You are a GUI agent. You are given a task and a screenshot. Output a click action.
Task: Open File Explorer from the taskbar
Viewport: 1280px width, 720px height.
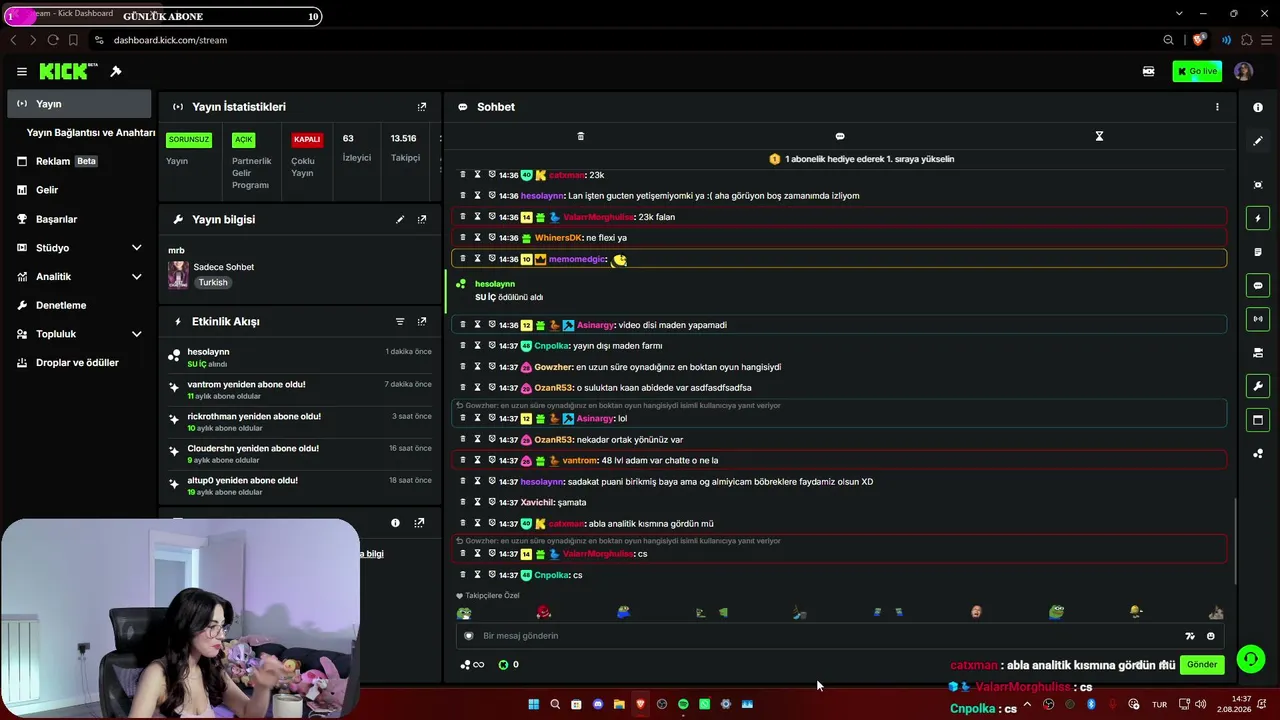tap(619, 704)
